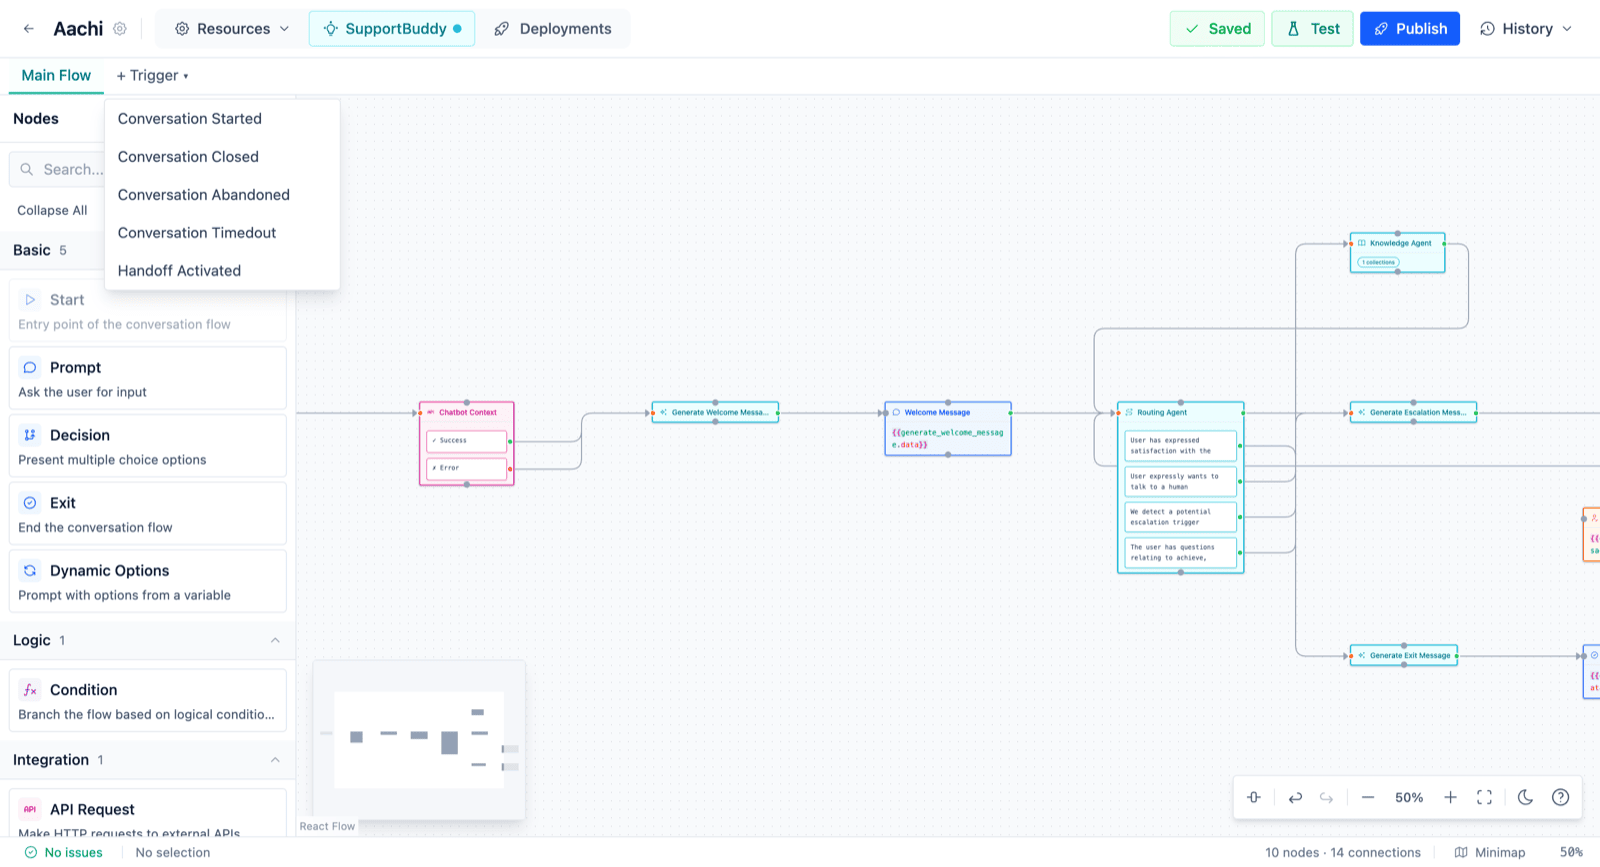The image size is (1600, 867).
Task: Redo the canvas action
Action: pyautogui.click(x=1327, y=798)
